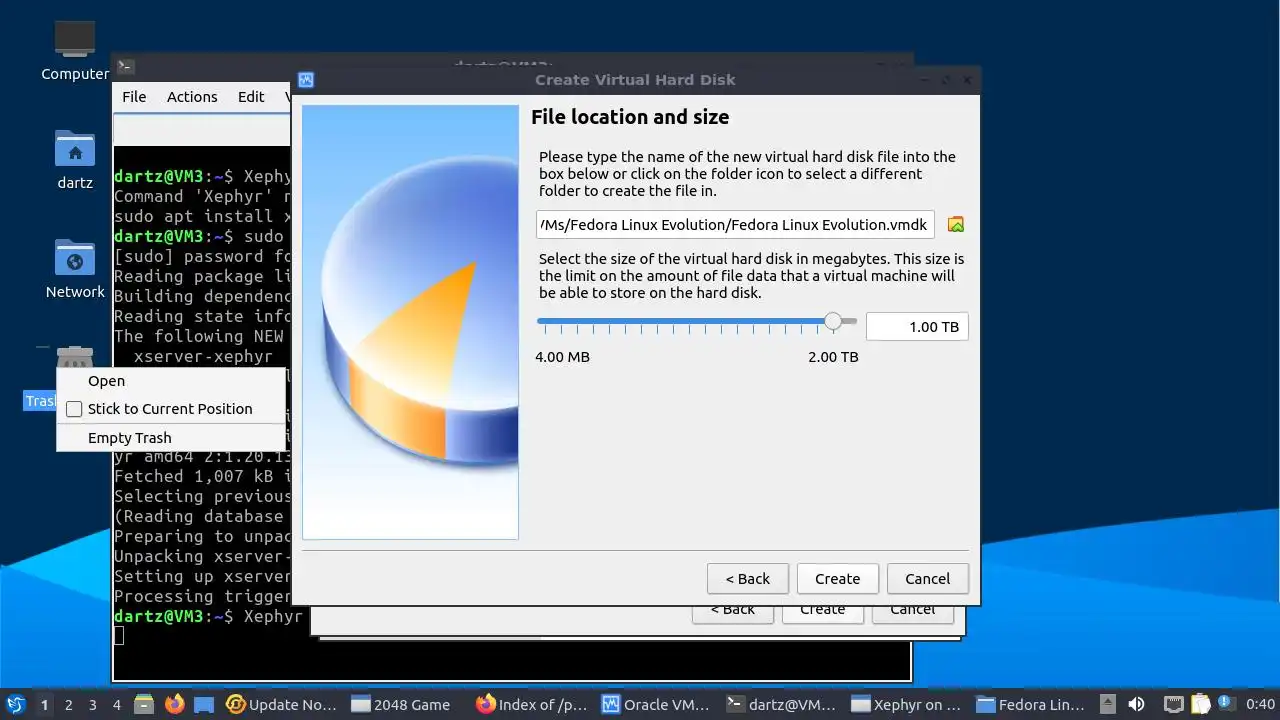The width and height of the screenshot is (1280, 720).
Task: Click the show desktop icon in the panel
Action: click(204, 704)
